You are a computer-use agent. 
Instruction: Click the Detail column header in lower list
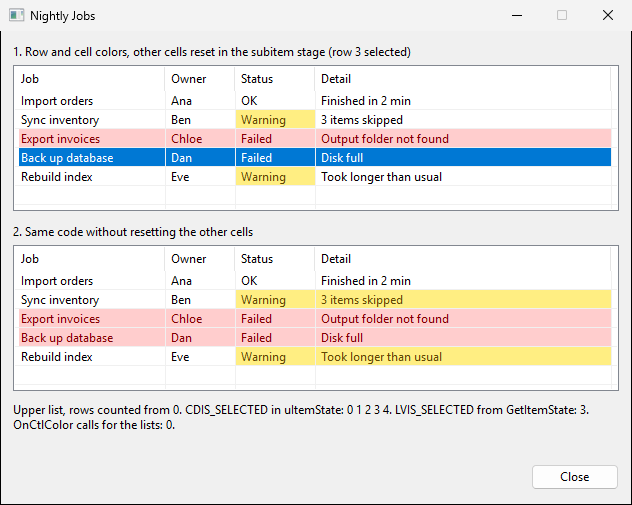pos(463,259)
